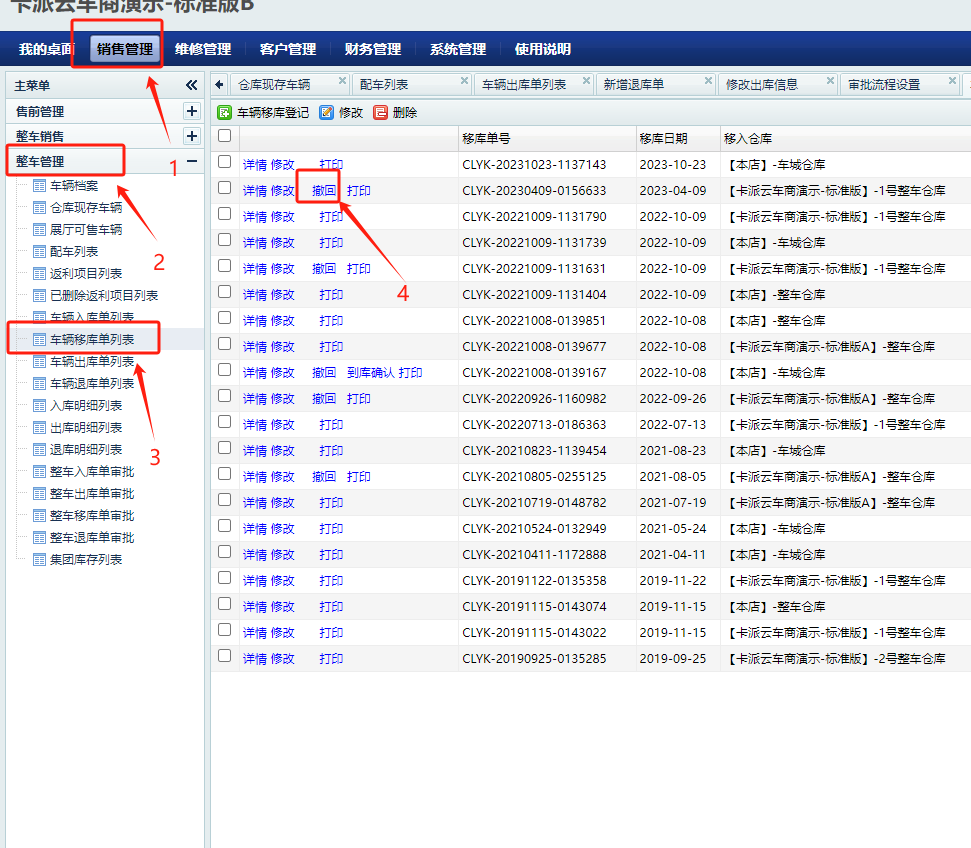This screenshot has height=848, width=971.
Task: Toggle the select-all checkbox in table header
Action: coord(225,136)
